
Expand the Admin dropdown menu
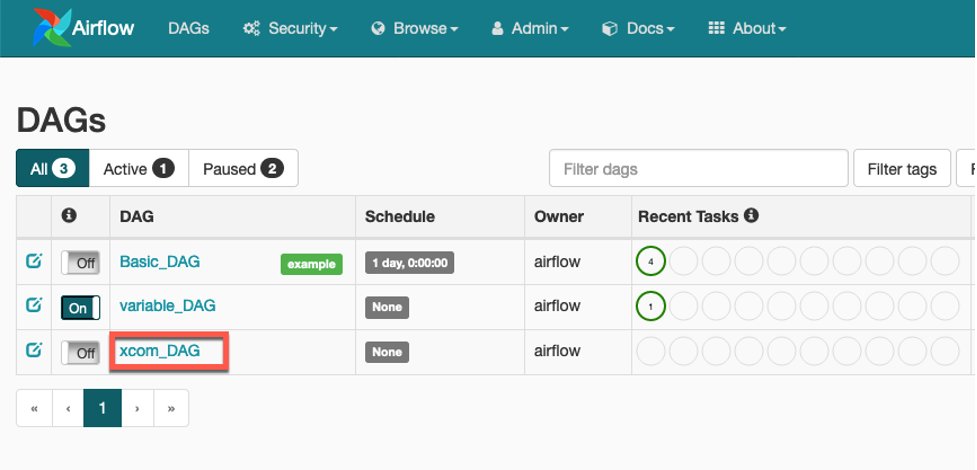tap(530, 29)
